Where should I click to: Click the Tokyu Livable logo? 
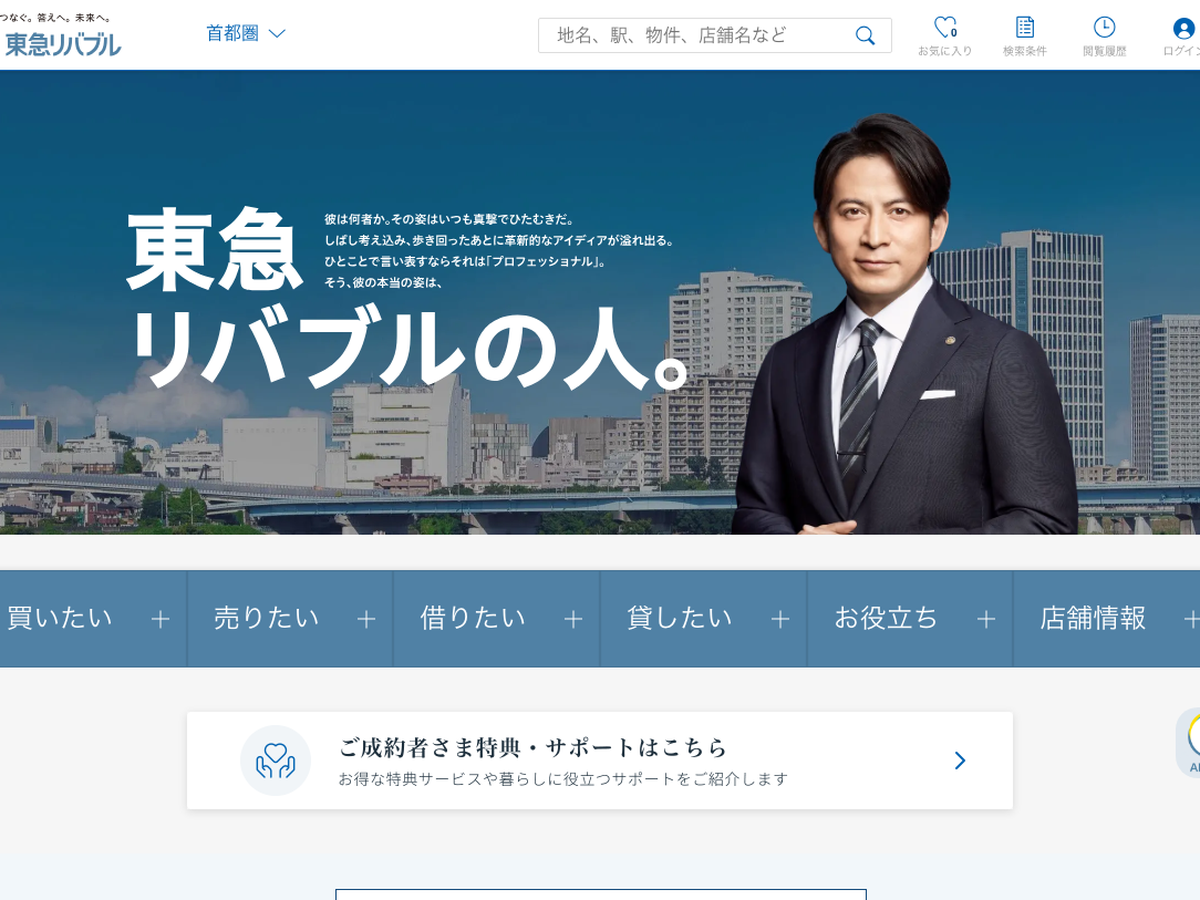click(x=61, y=36)
